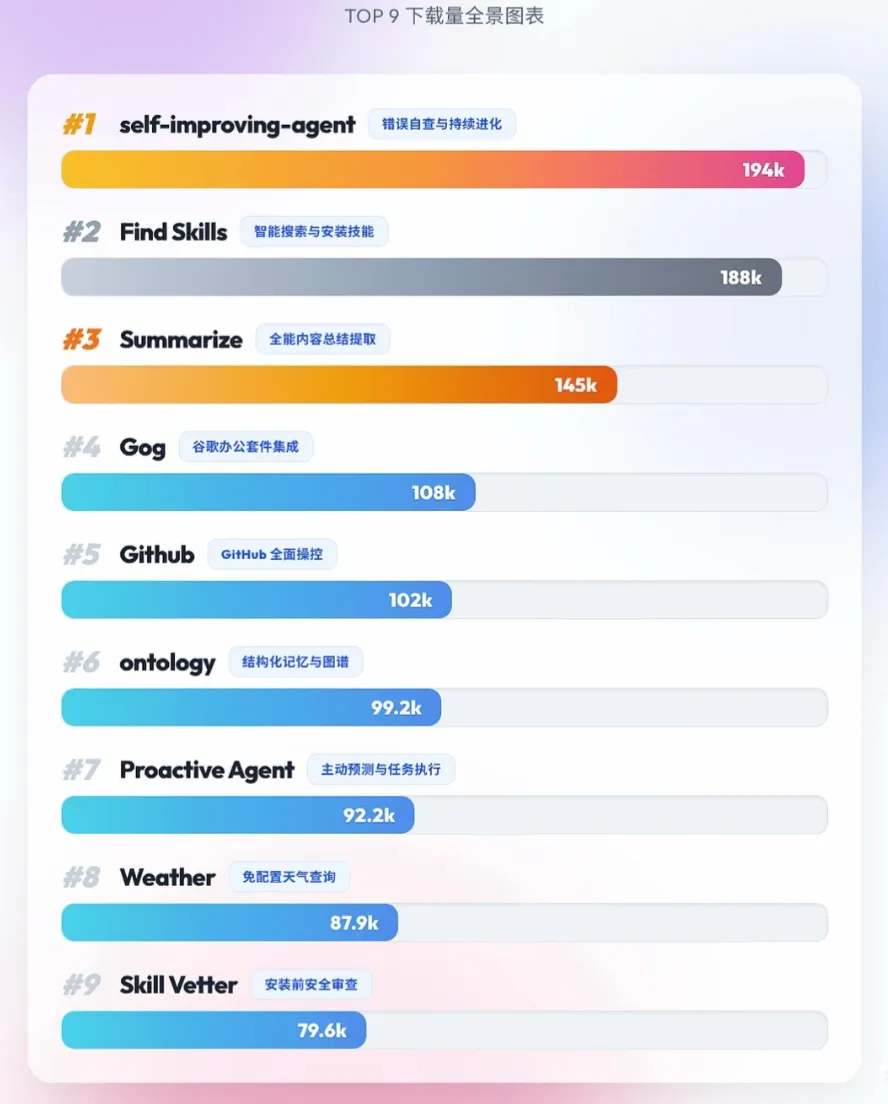The width and height of the screenshot is (888, 1104).
Task: Click the 145k orange bar
Action: 339,385
